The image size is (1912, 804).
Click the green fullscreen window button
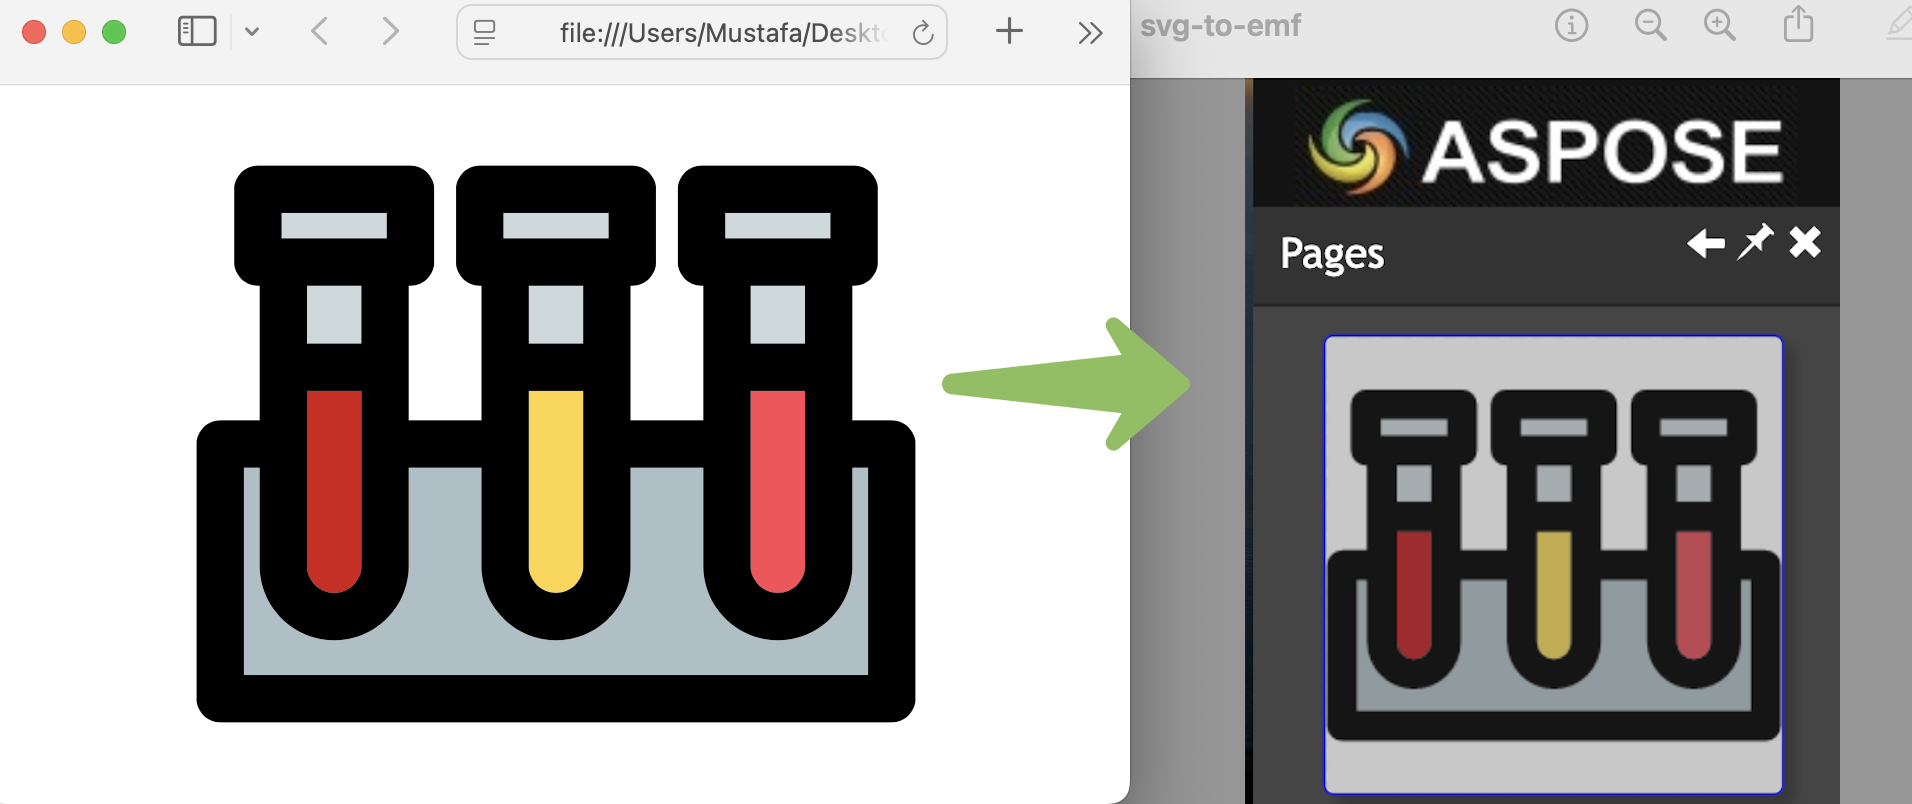tap(114, 32)
